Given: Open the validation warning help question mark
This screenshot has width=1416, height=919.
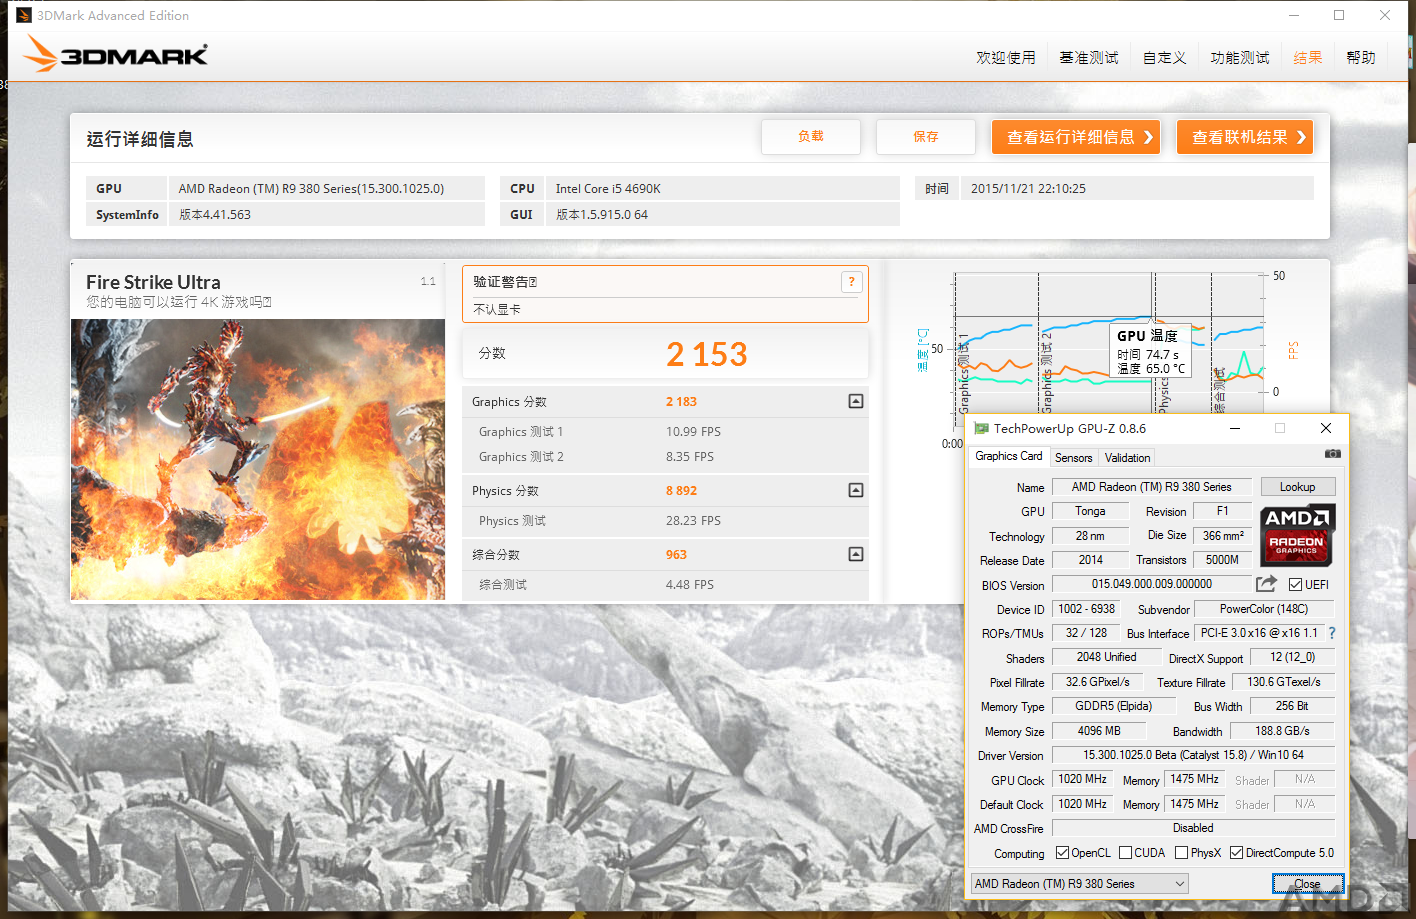Looking at the screenshot, I should click(x=851, y=282).
